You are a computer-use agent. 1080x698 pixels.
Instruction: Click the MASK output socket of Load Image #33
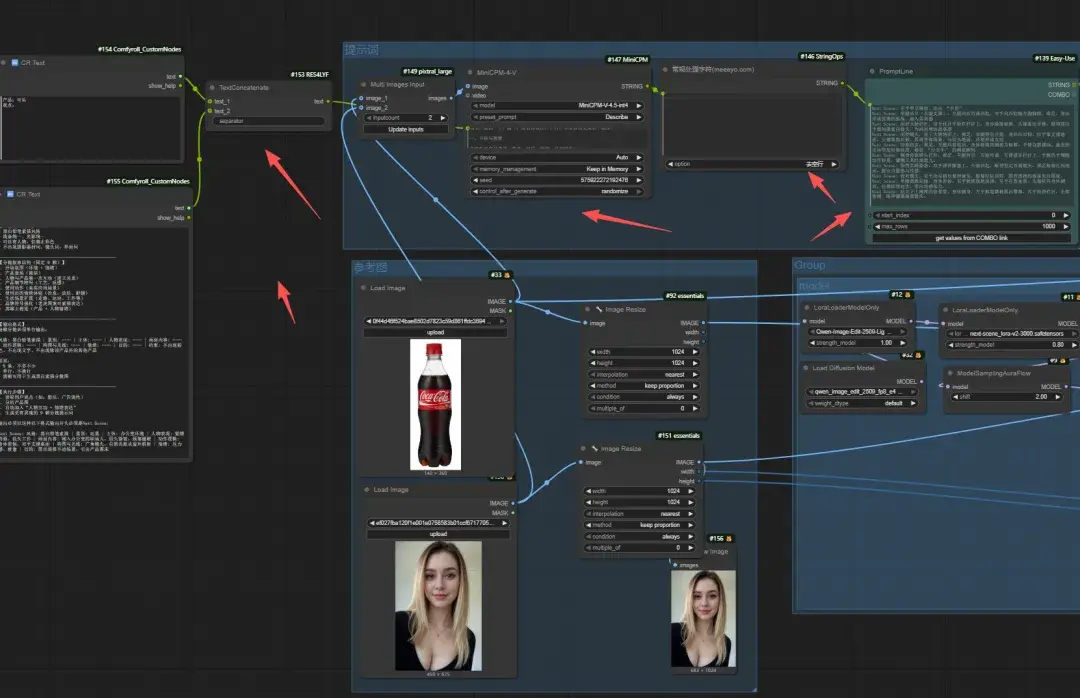pyautogui.click(x=510, y=311)
